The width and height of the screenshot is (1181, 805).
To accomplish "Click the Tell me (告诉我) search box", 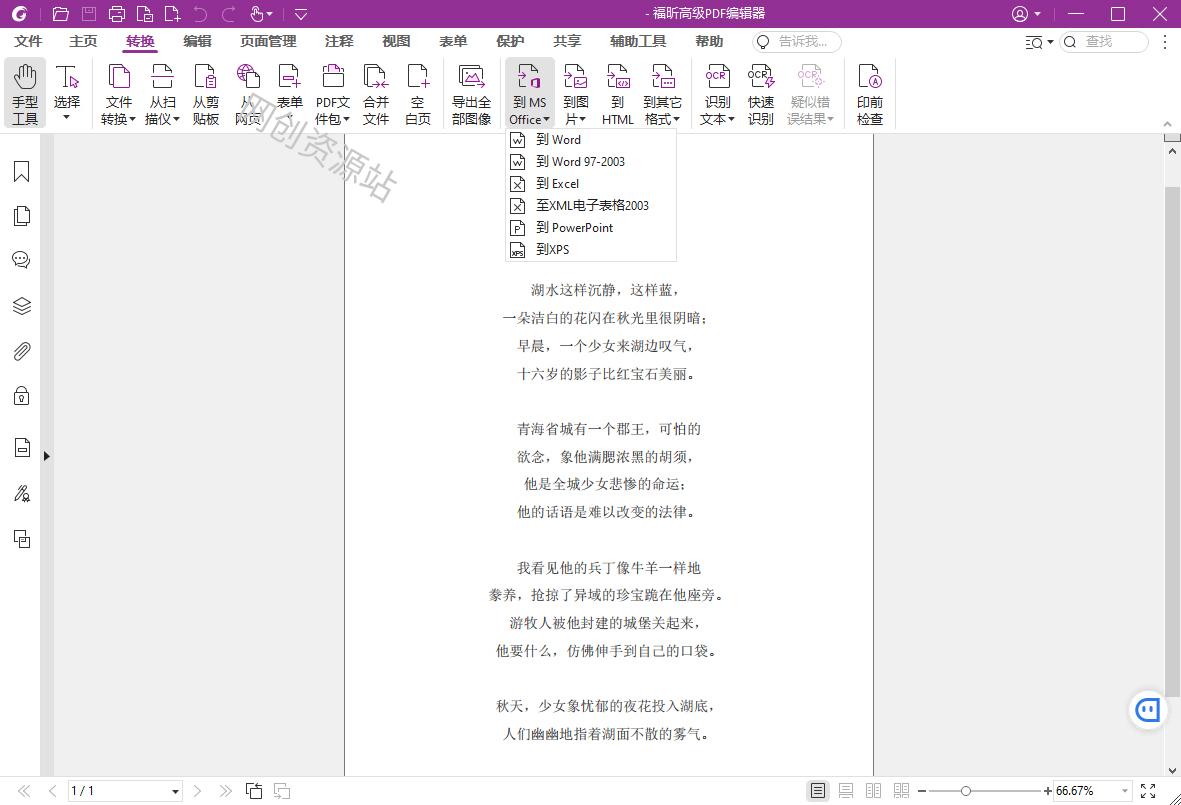I will [797, 41].
